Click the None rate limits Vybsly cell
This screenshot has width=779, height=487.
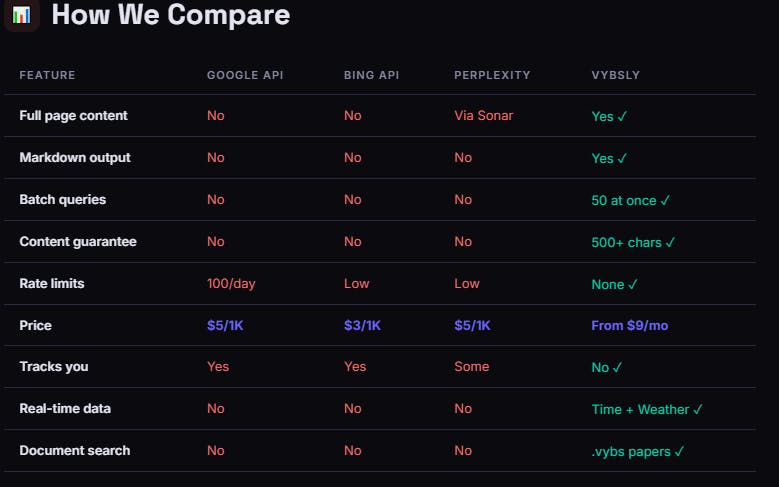[x=614, y=284]
